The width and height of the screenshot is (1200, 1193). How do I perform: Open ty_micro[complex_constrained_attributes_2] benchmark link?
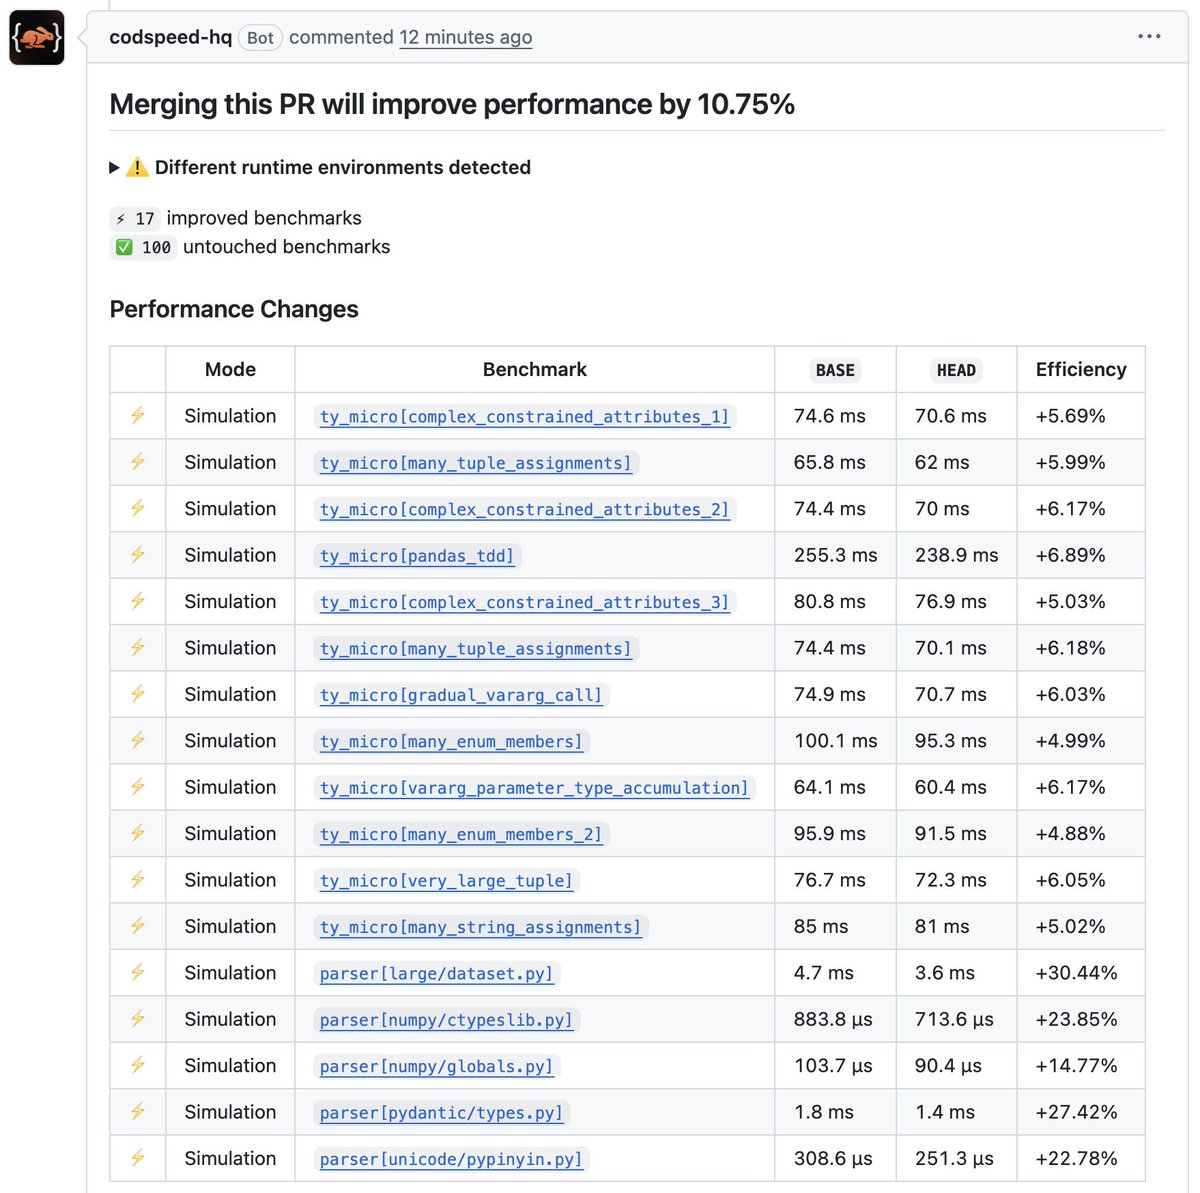point(525,509)
